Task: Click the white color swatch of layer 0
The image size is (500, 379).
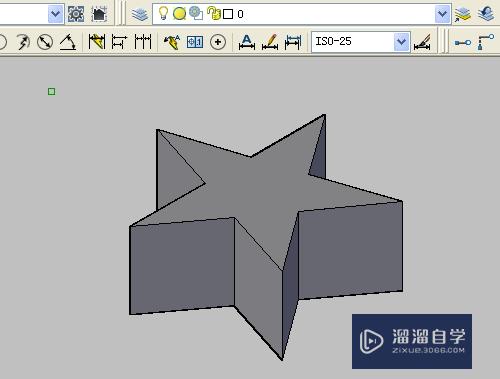Action: (x=228, y=14)
